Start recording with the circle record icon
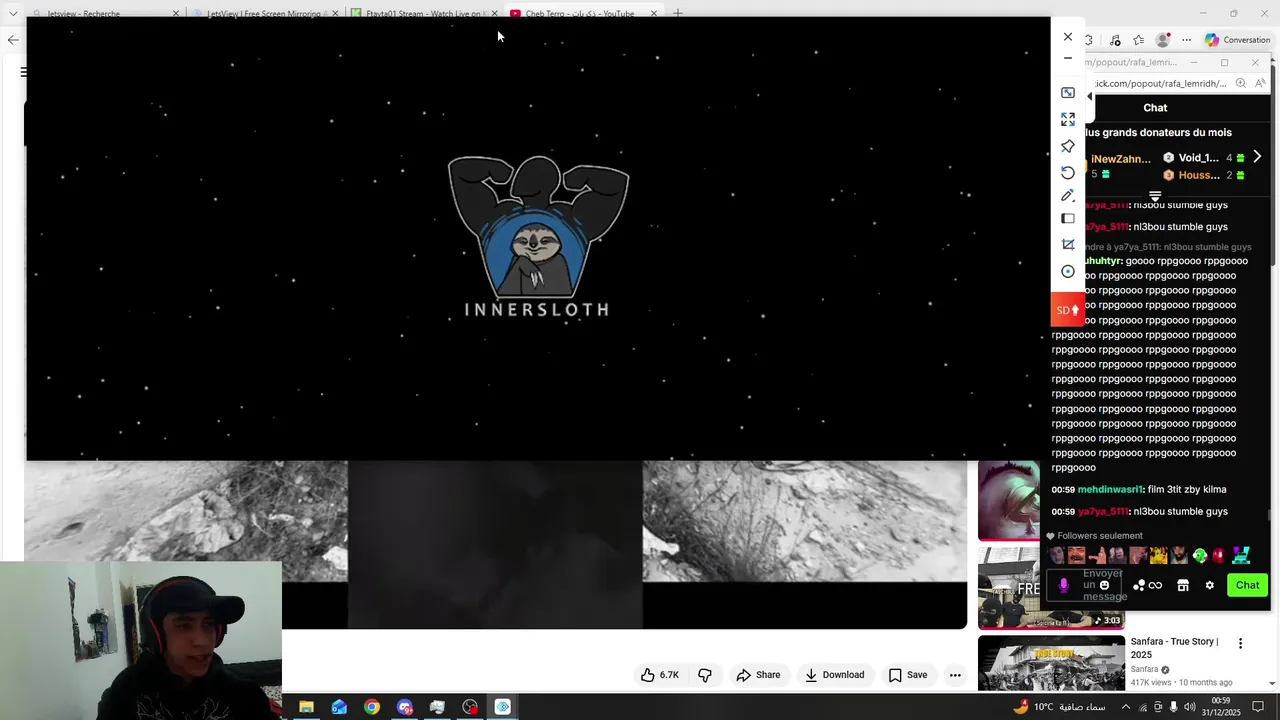 coord(1067,272)
